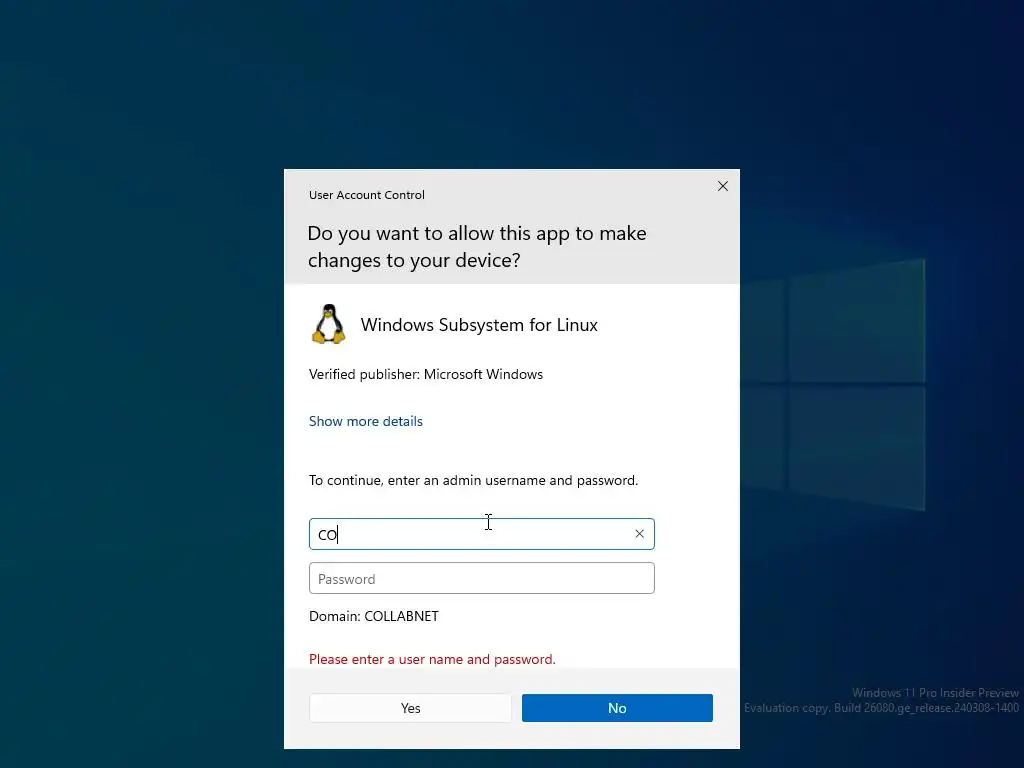Open the Show more details link
This screenshot has width=1024, height=768.
point(366,421)
